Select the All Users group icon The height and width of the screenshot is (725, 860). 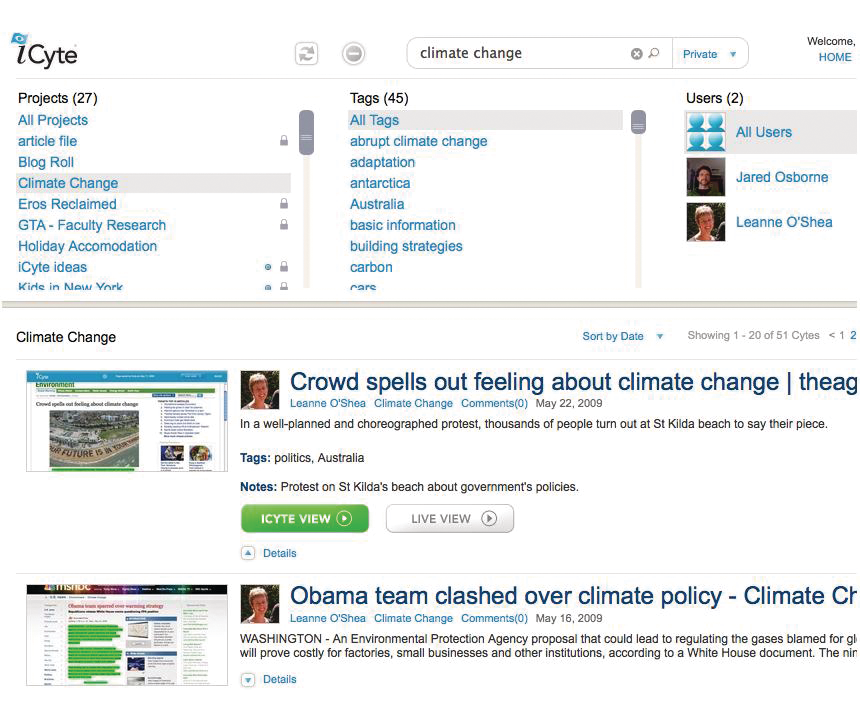point(705,132)
